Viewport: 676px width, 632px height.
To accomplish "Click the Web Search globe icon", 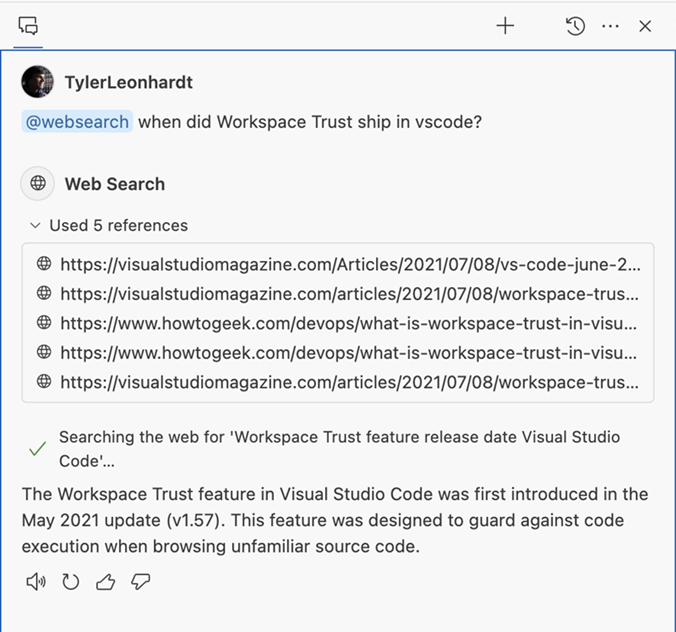I will pos(38,184).
